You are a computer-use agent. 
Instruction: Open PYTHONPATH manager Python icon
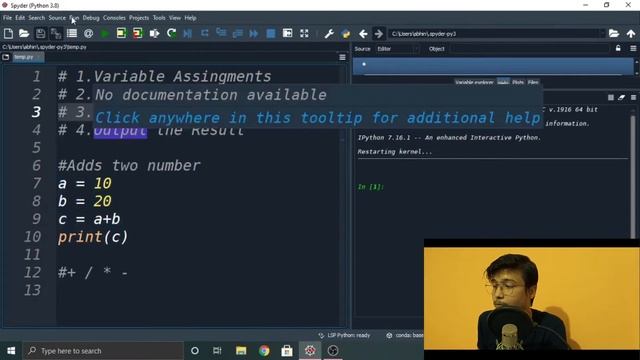click(x=346, y=33)
